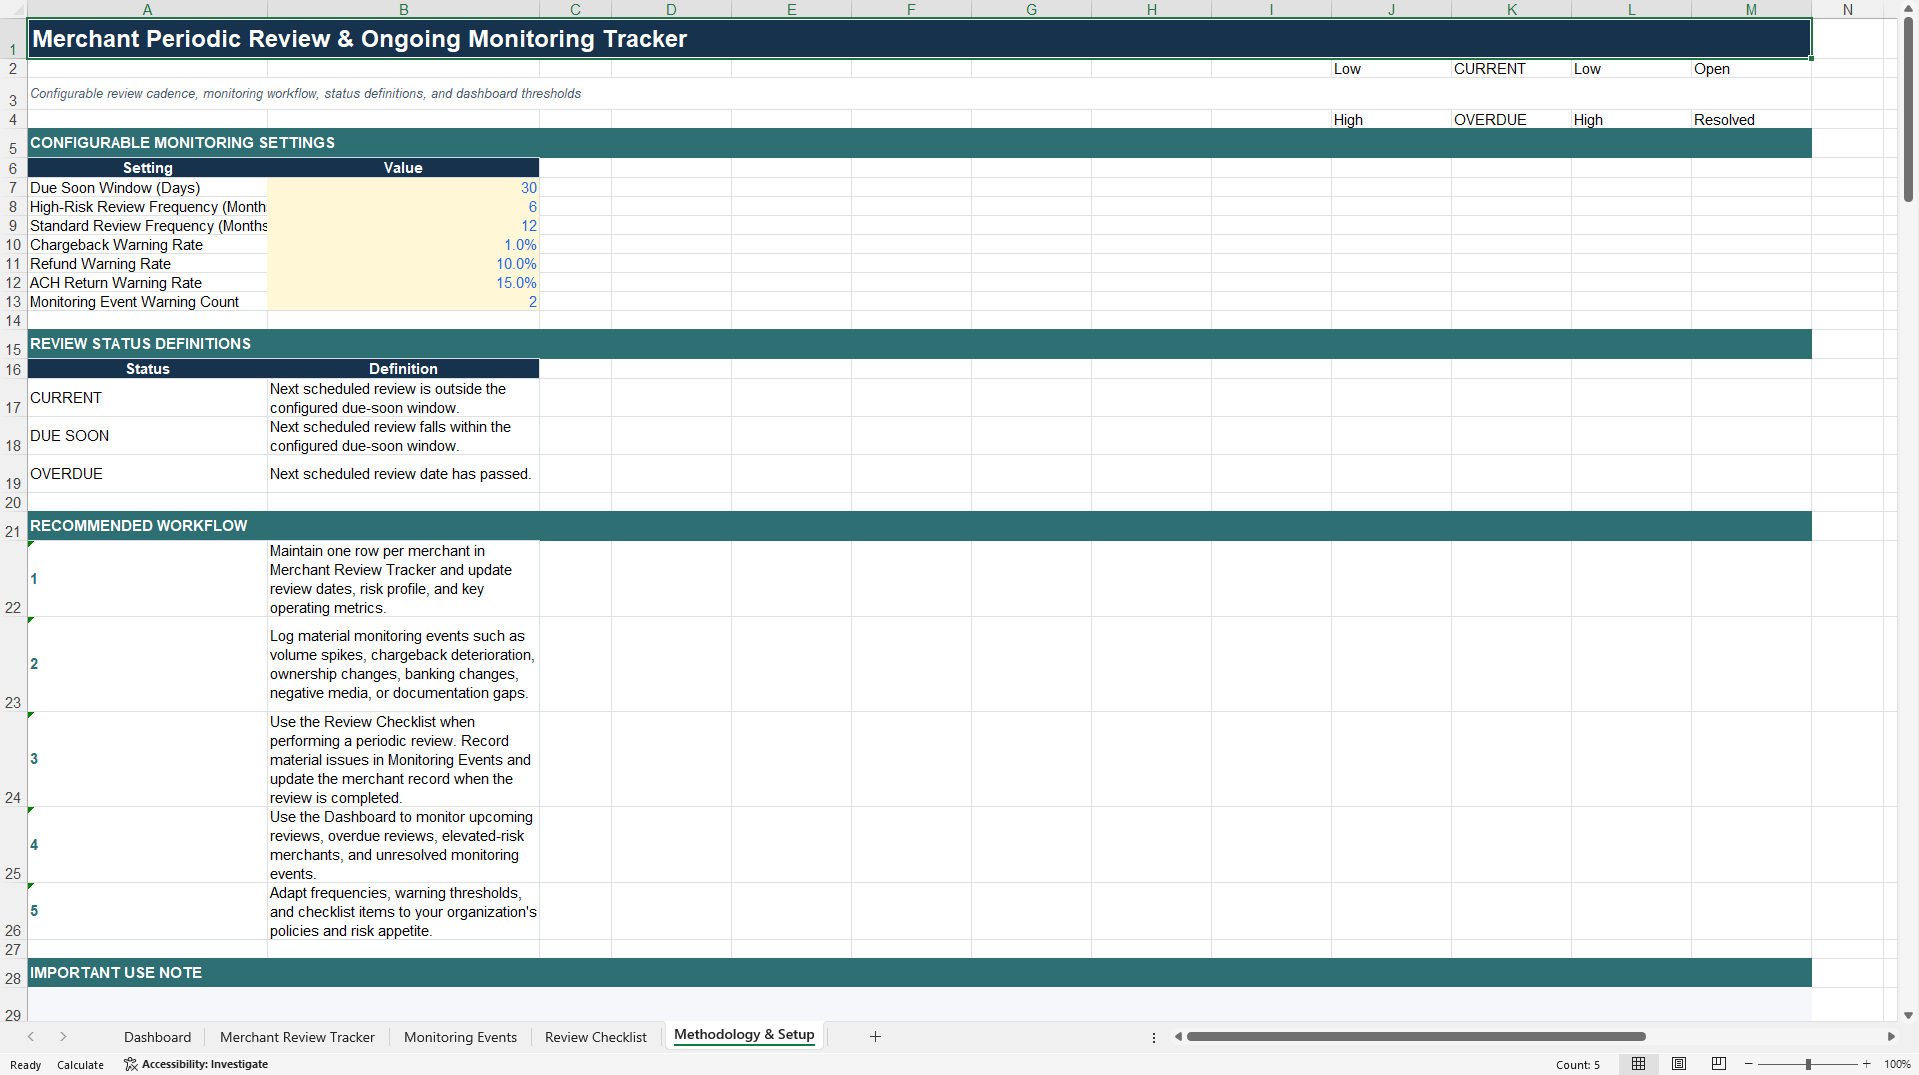
Task: Click vertical scroll down arrow
Action: tap(1908, 1015)
